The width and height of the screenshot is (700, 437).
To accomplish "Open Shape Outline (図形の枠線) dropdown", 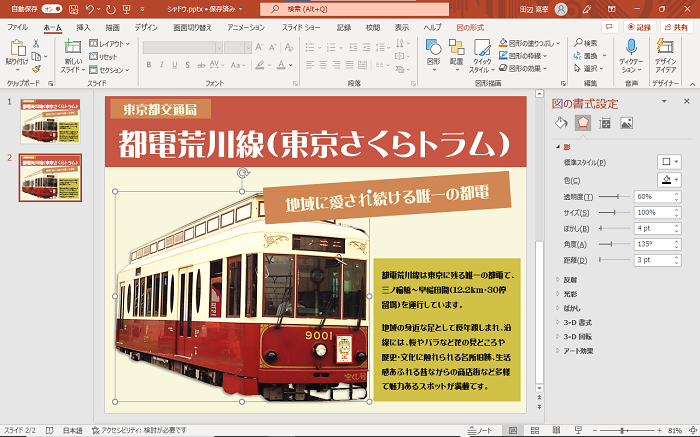I will click(x=523, y=56).
